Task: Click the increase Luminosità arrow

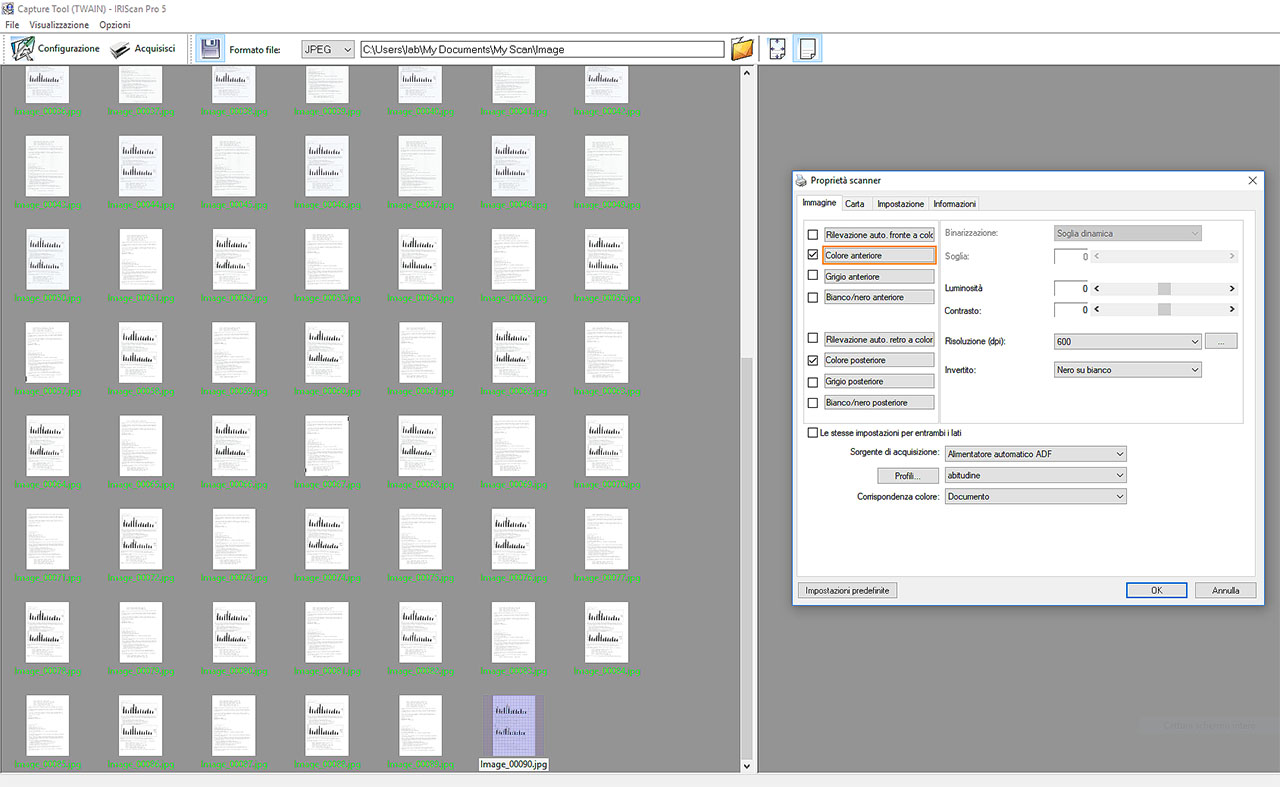Action: [1232, 289]
